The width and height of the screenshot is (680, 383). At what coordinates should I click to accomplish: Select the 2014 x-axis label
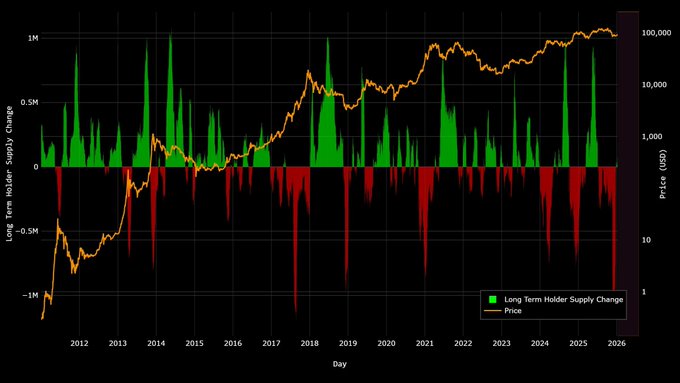coord(156,343)
